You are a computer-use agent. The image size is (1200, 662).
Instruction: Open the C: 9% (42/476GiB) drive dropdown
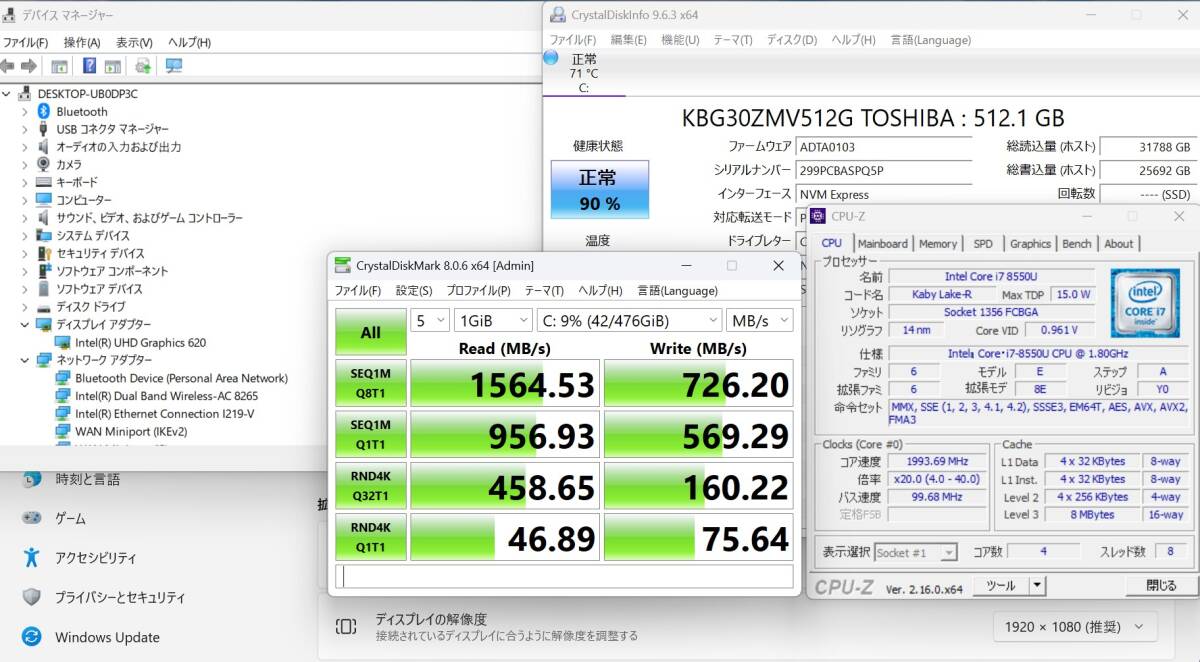click(x=629, y=320)
